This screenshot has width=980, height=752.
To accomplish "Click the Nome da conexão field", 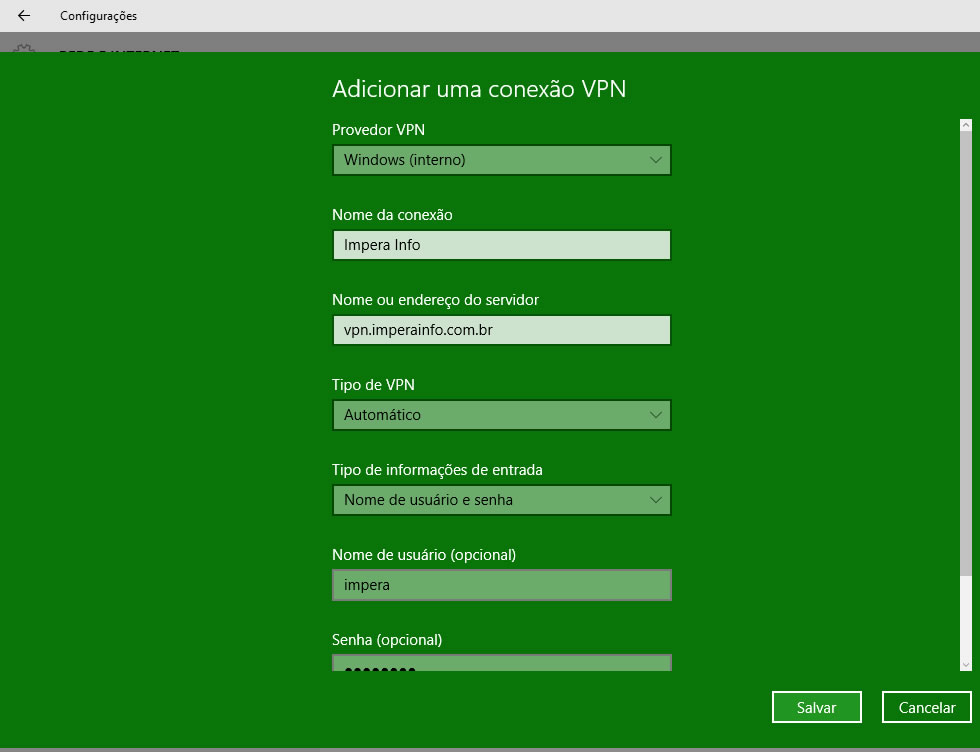I will coord(501,245).
